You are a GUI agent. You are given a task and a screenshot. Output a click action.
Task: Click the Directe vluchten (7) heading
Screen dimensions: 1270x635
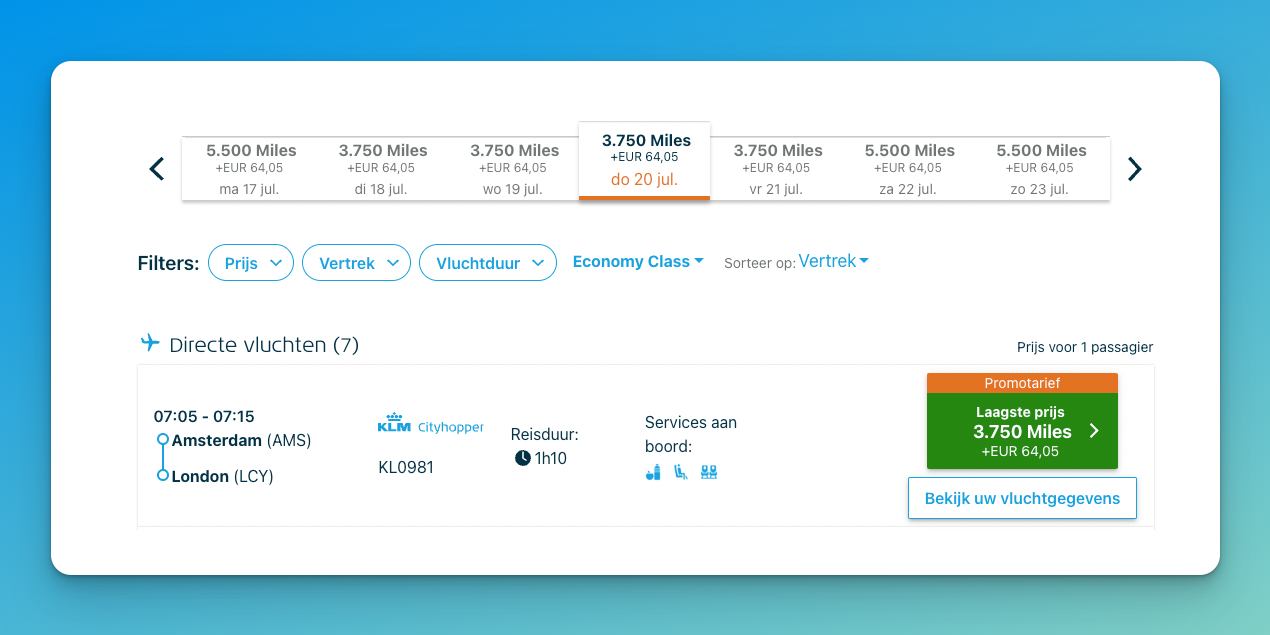[264, 345]
